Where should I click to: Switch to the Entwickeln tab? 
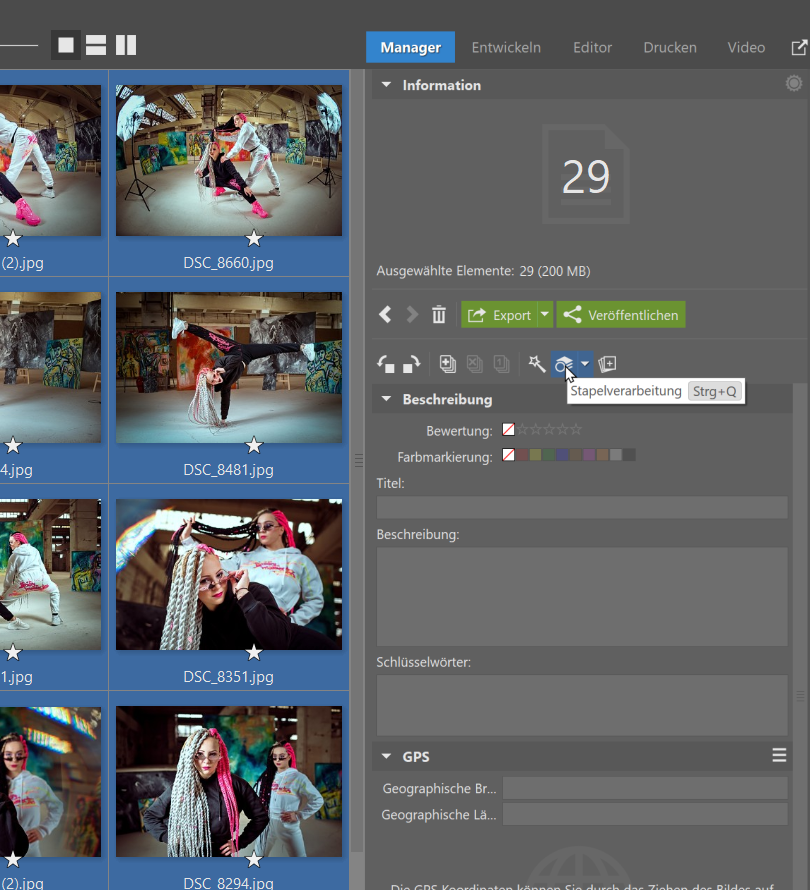[506, 47]
